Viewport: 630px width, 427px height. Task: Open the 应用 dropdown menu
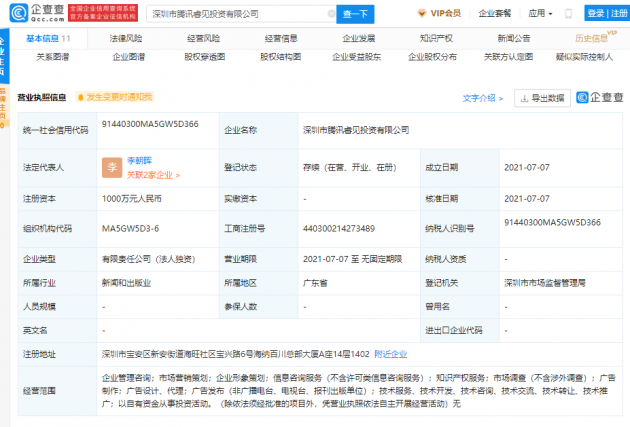540,14
